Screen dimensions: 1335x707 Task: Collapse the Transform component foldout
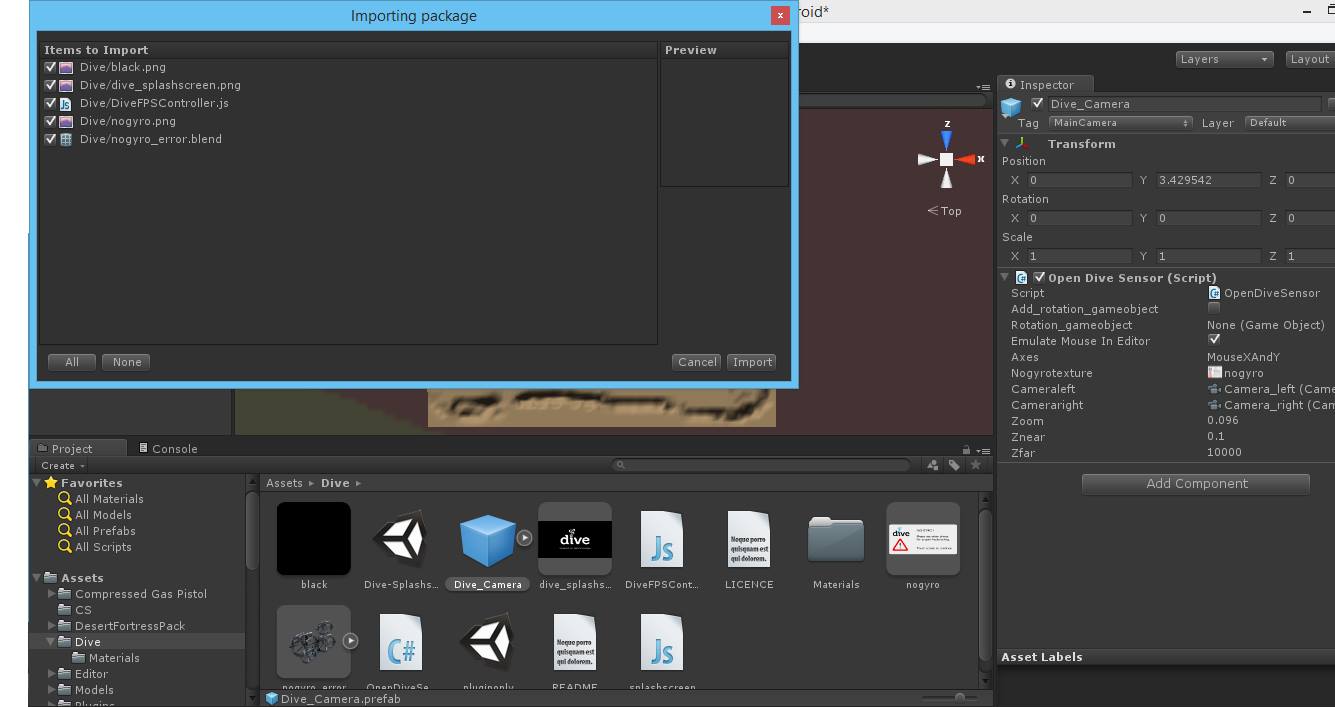click(1005, 144)
